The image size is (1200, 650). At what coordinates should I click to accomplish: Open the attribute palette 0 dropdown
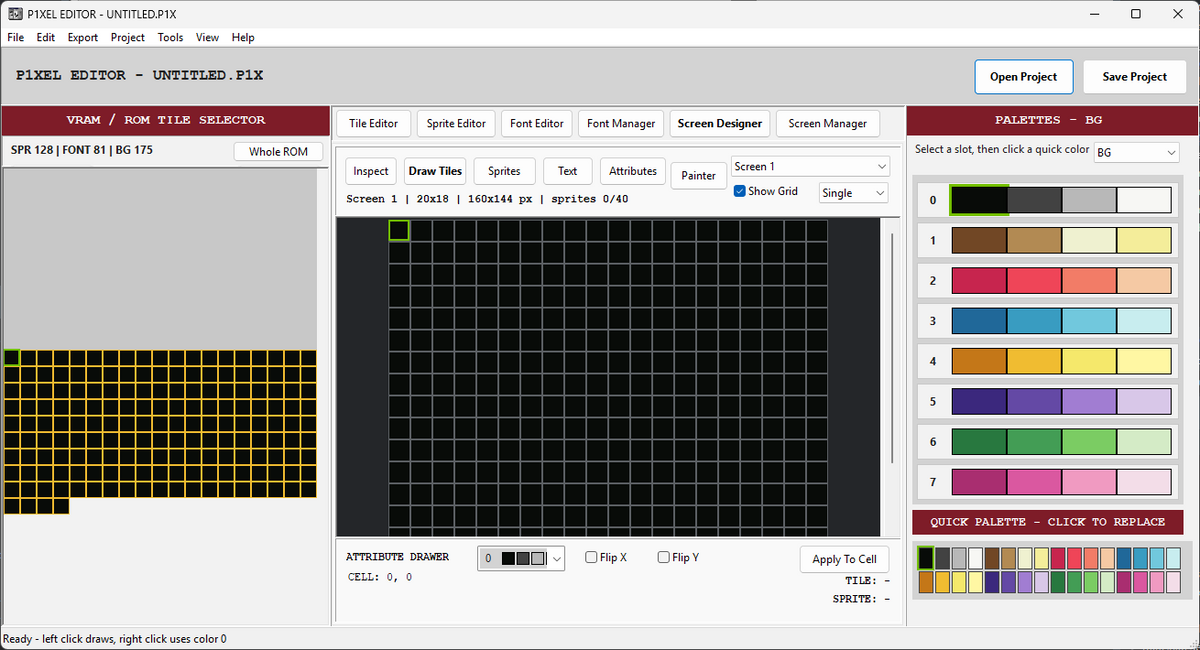coord(522,558)
